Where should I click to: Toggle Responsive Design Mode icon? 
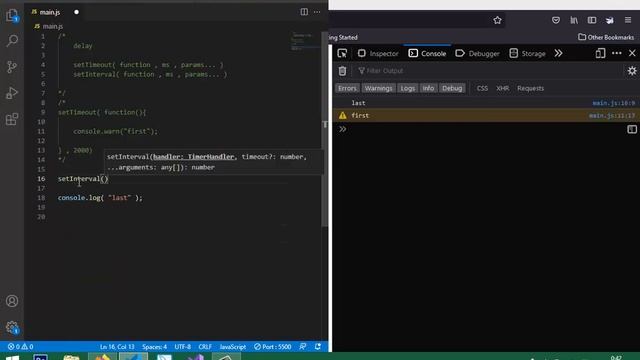click(600, 53)
